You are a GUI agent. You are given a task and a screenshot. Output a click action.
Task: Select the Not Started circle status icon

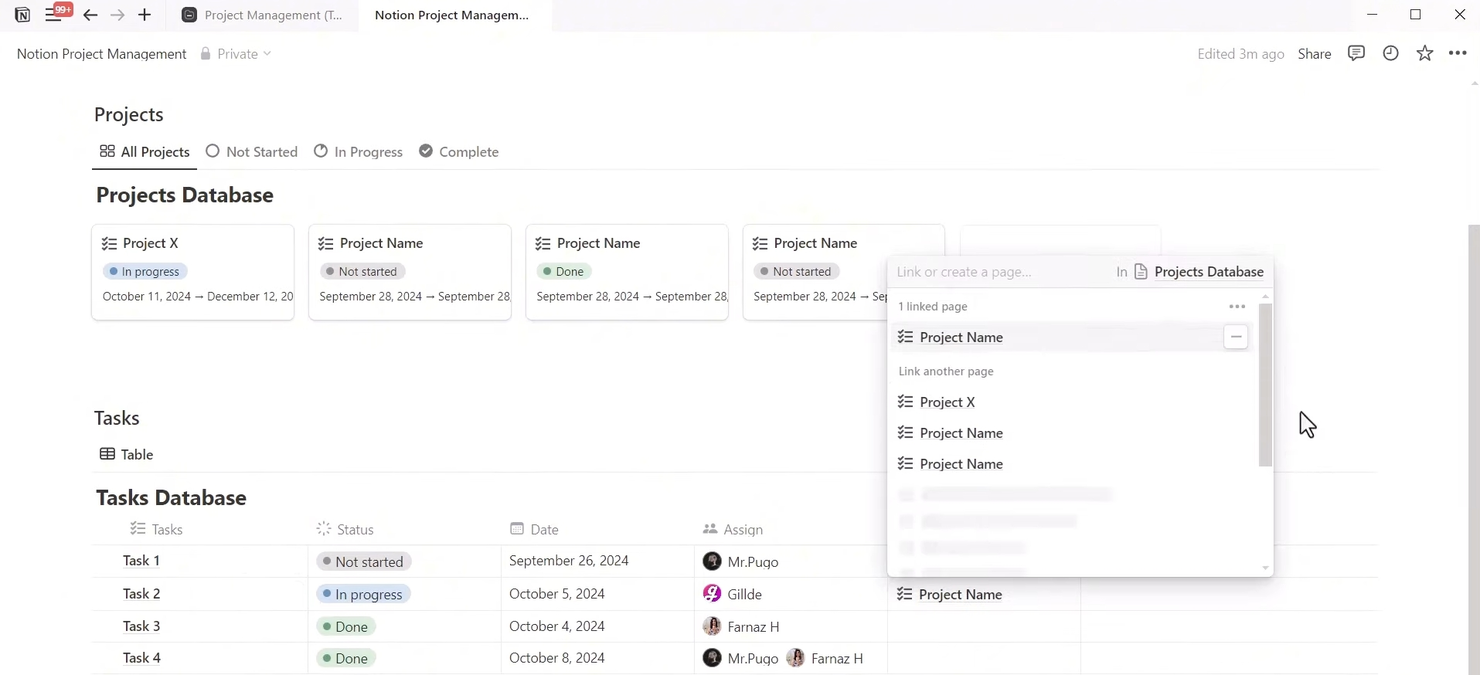(x=212, y=151)
